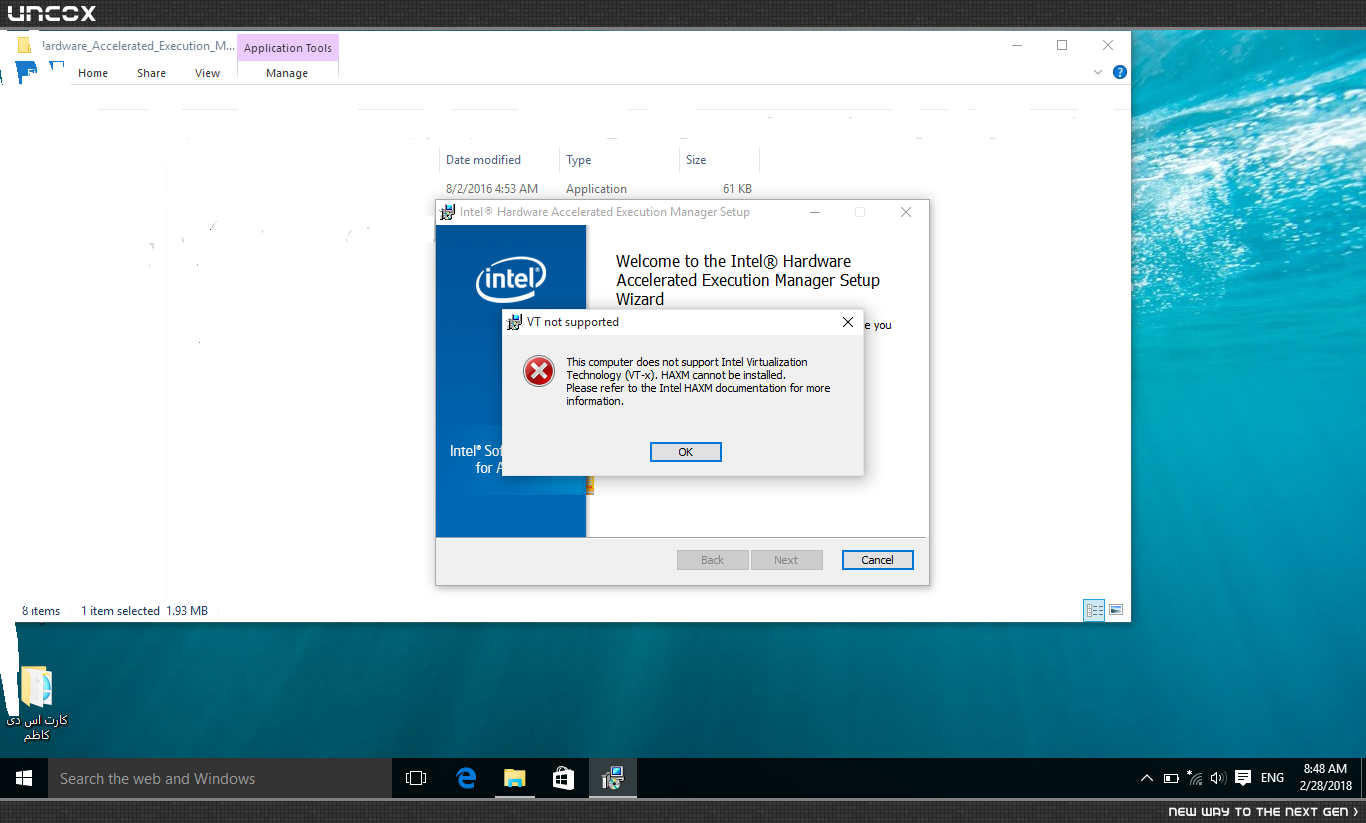Screen dimensions: 1366x823
Task: Open the Wi-Fi network flyout
Action: (x=1194, y=778)
